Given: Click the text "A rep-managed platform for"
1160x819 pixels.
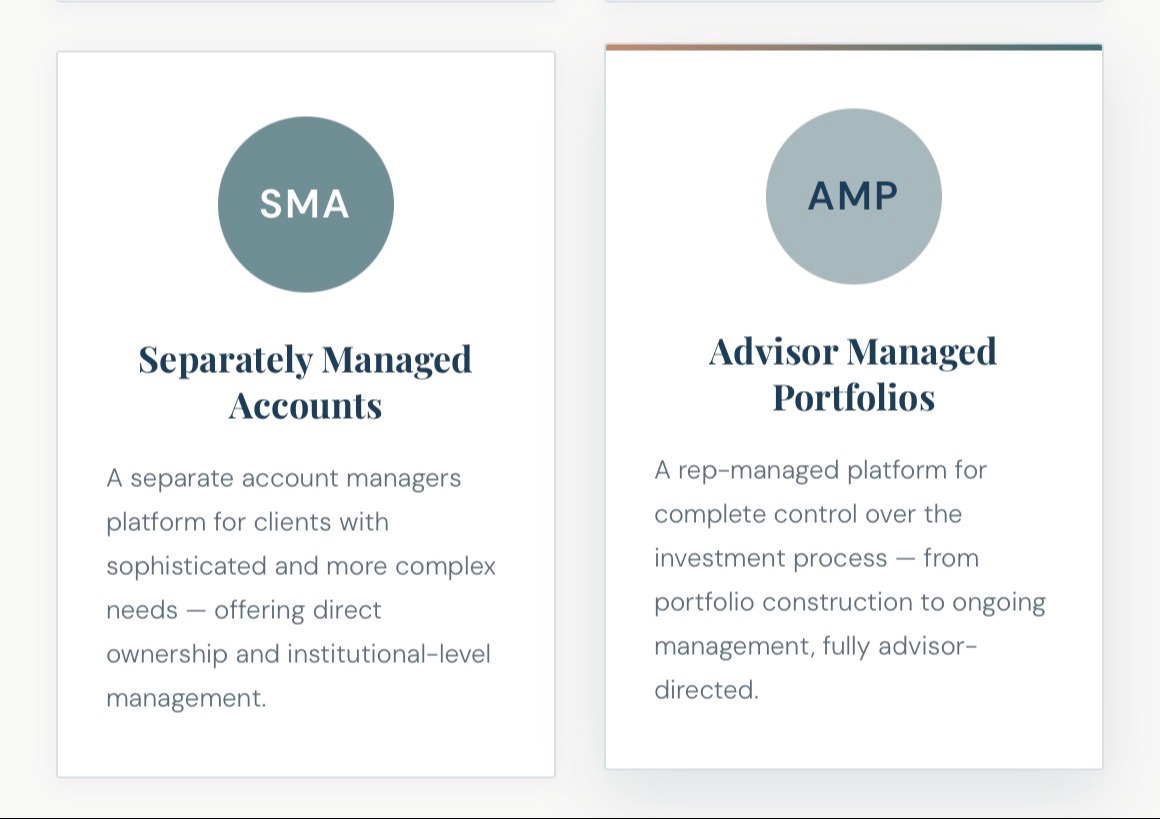Looking at the screenshot, I should (x=820, y=470).
